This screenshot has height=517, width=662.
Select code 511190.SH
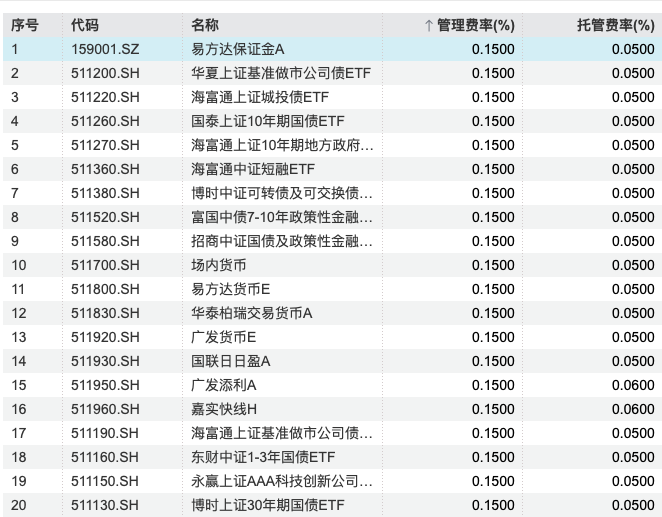105,434
